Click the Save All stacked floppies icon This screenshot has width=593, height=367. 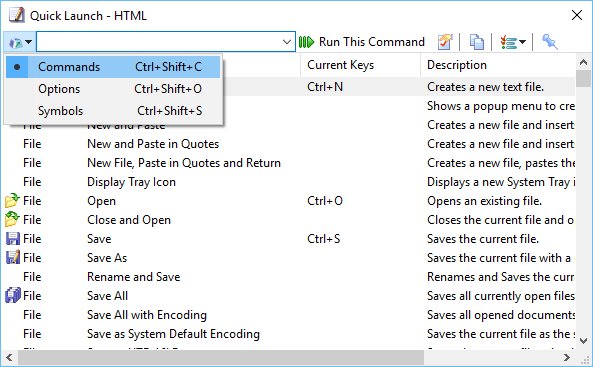coord(12,295)
